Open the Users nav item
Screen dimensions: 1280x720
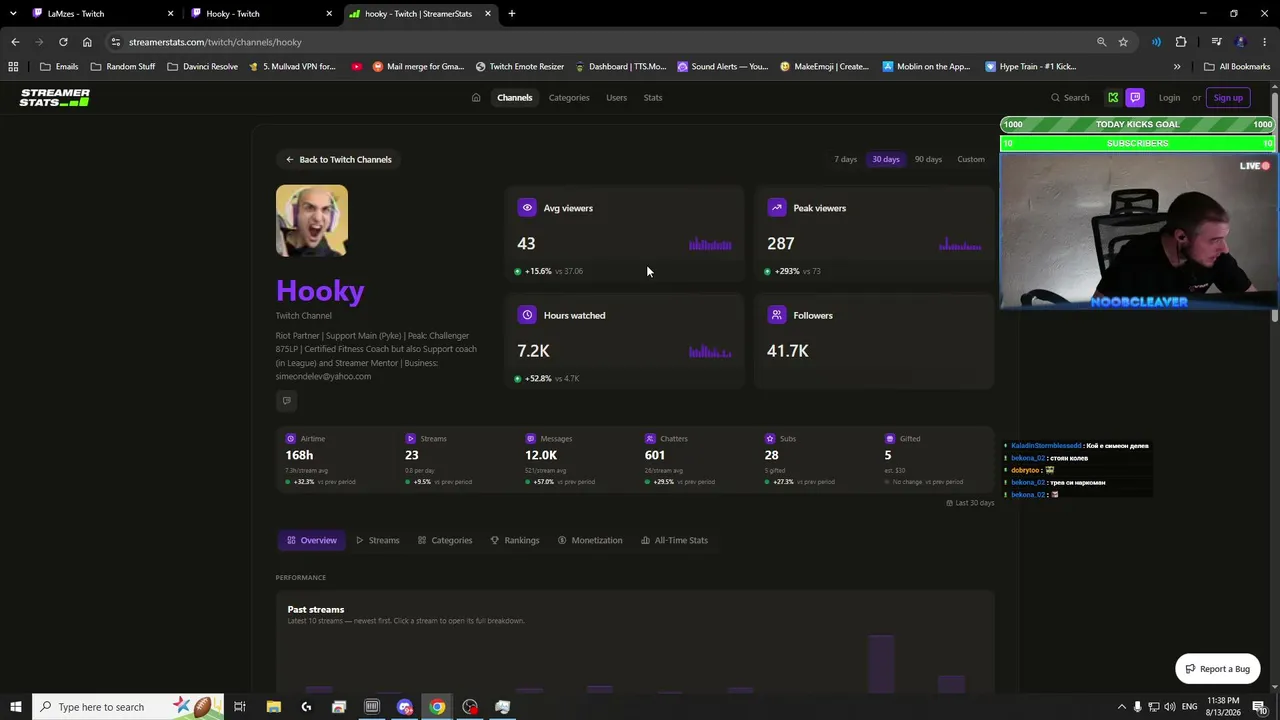pyautogui.click(x=616, y=98)
